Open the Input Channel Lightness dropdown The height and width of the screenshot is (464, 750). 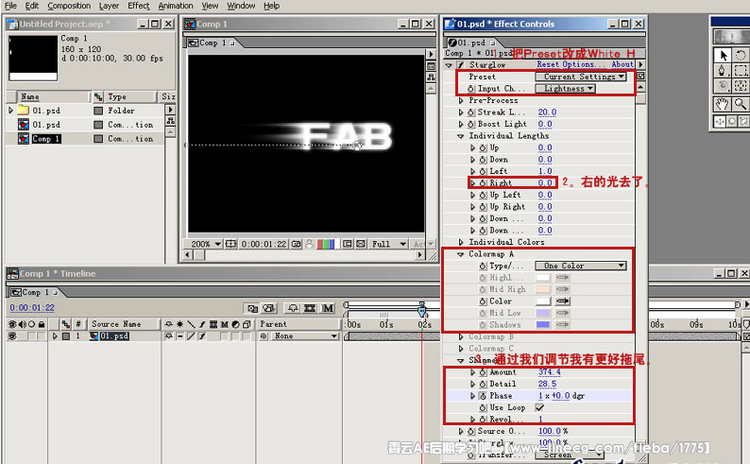tap(565, 88)
